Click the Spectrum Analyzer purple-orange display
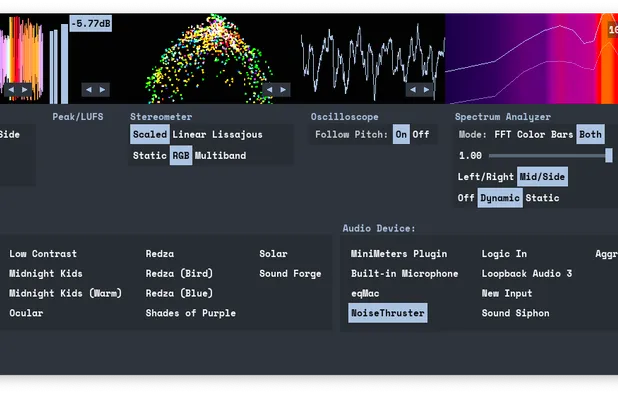618x394 pixels. point(531,59)
